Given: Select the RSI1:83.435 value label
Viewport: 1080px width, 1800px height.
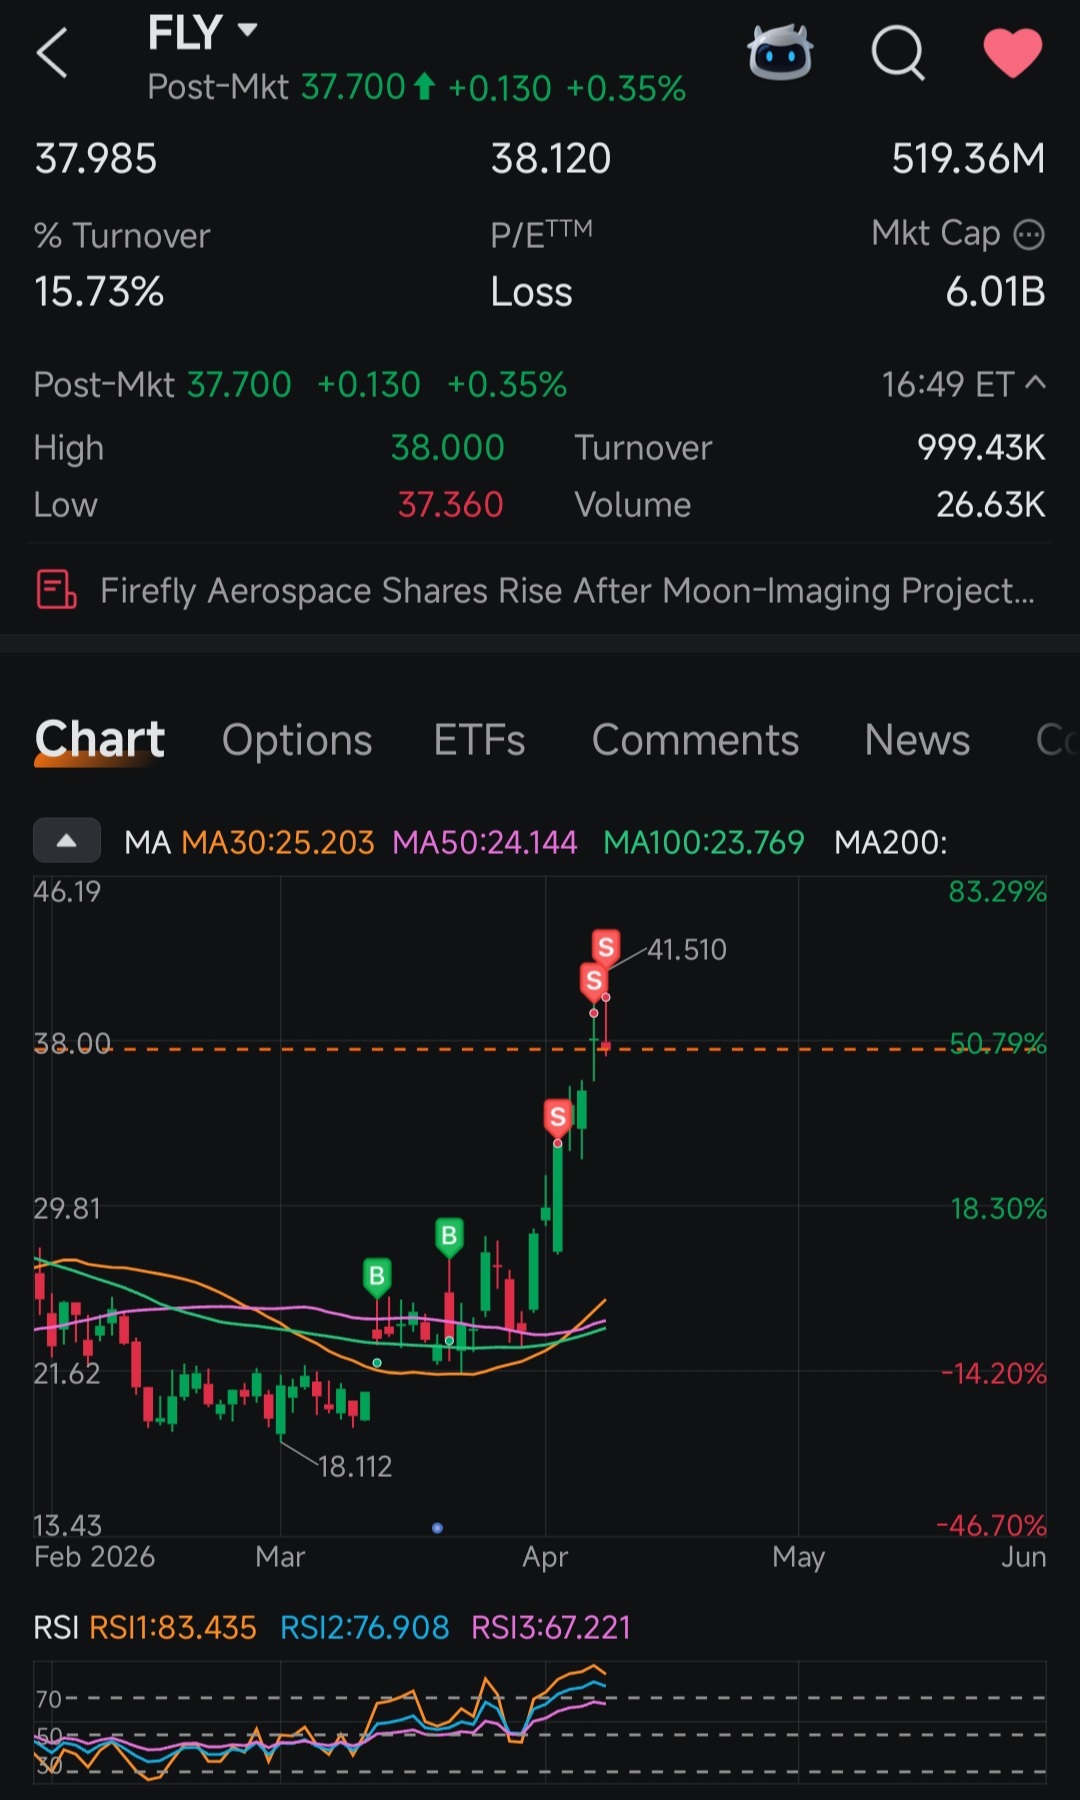Looking at the screenshot, I should (x=173, y=1627).
